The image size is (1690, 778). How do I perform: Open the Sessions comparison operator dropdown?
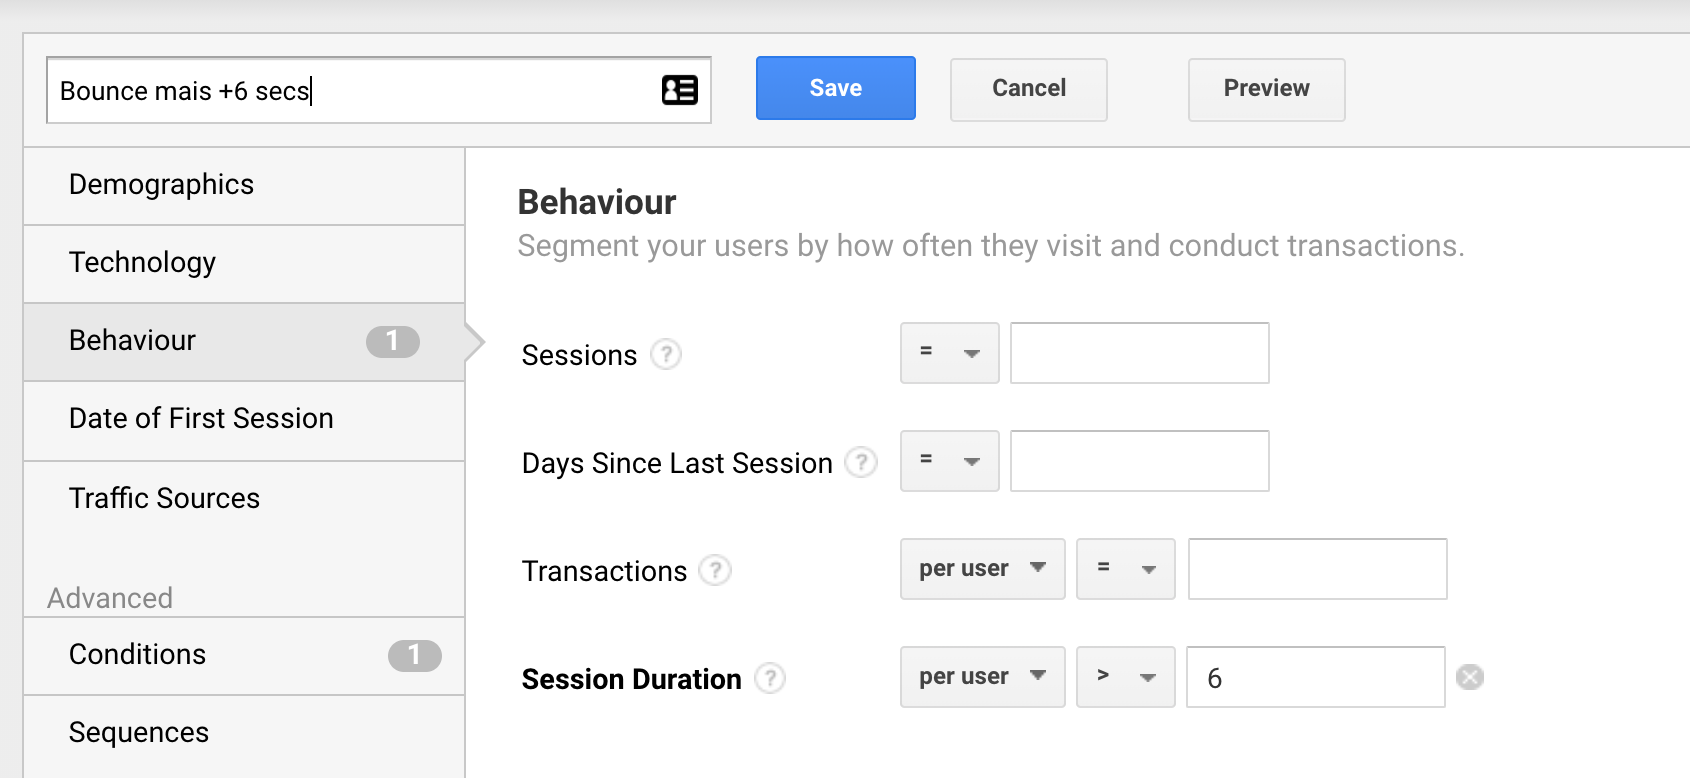click(x=948, y=353)
